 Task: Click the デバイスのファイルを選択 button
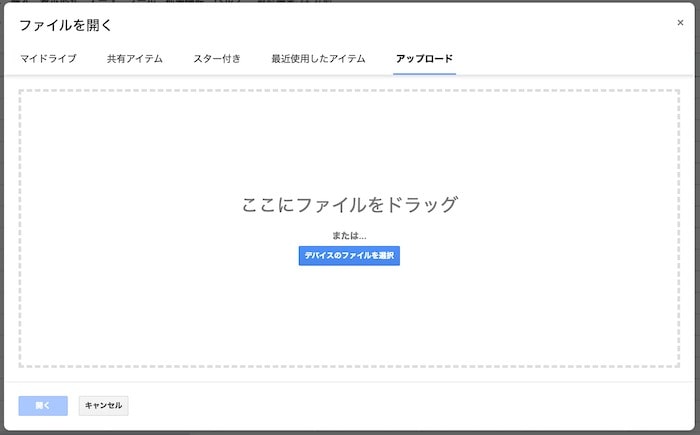[349, 255]
